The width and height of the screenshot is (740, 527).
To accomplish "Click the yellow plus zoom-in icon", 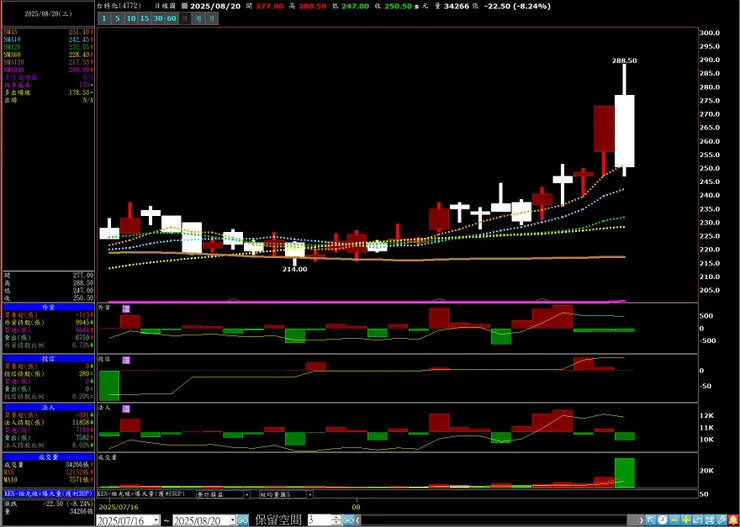I will pos(686,520).
